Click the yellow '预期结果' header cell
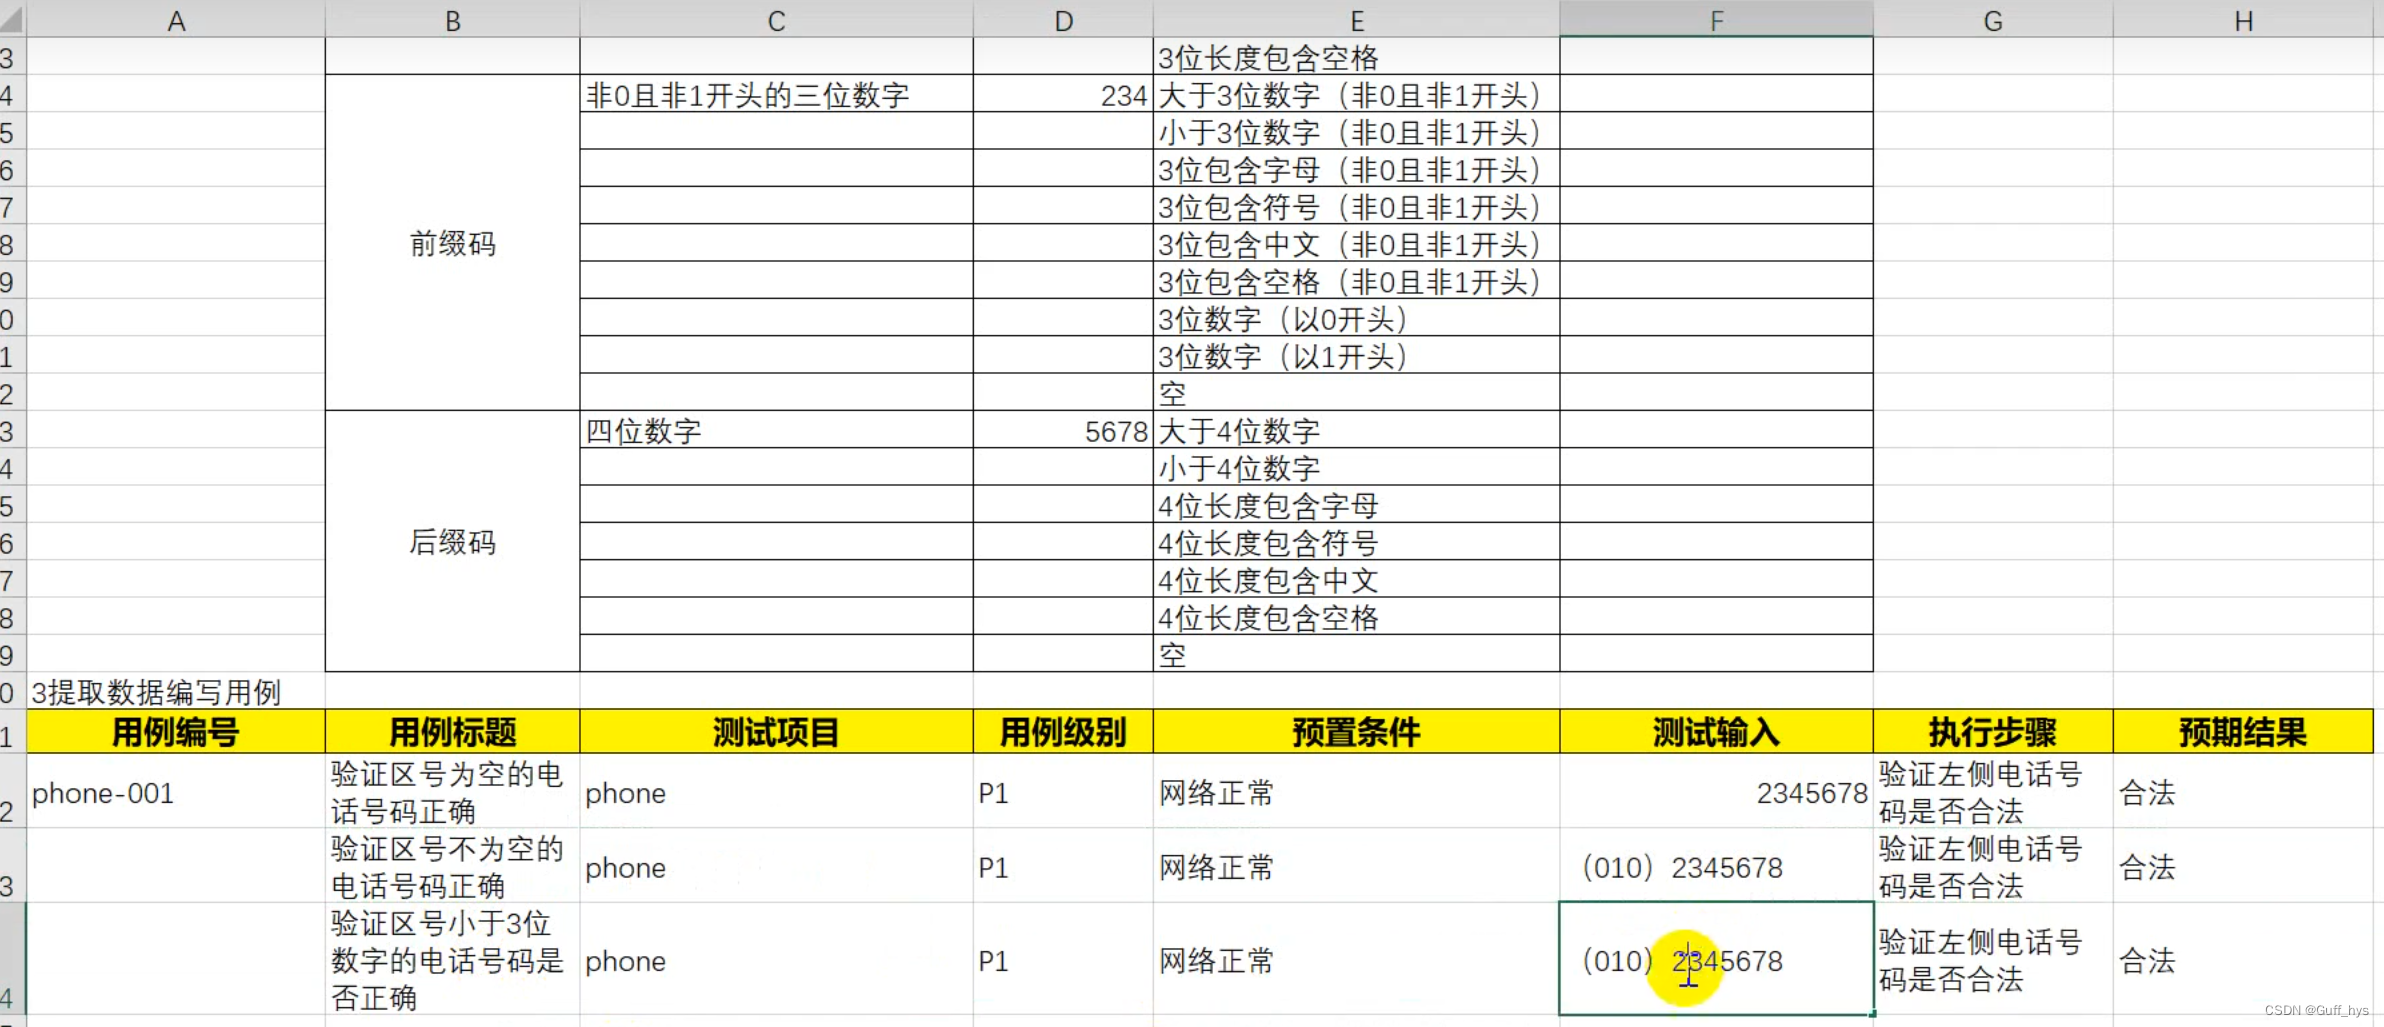Viewport: 2384px width, 1027px height. click(x=2243, y=731)
